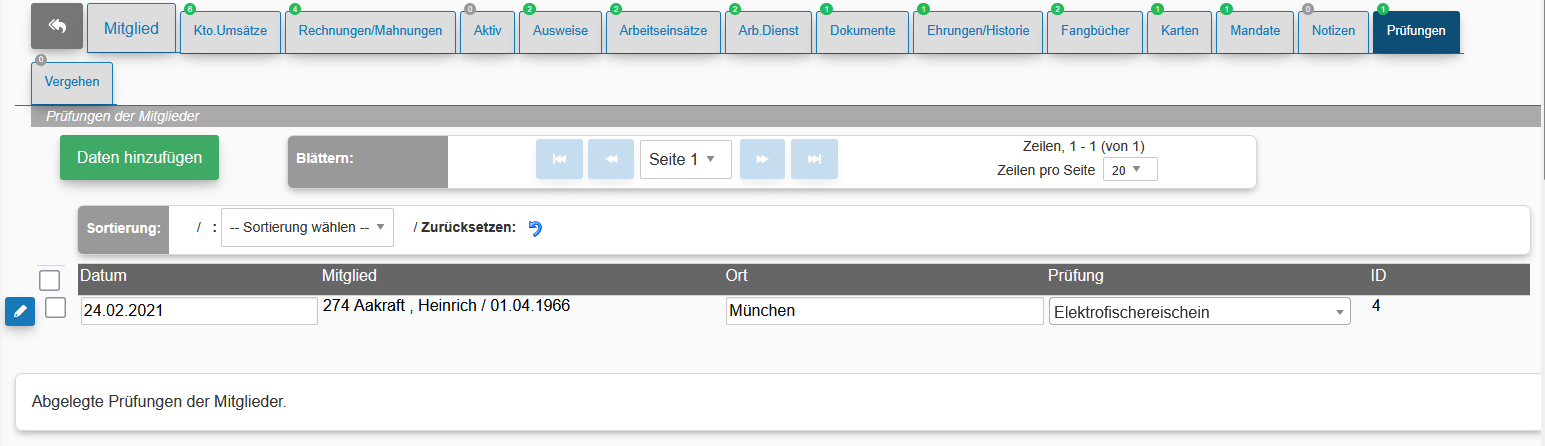Viewport: 1545px width, 446px height.
Task: Click the Daten hinzufügen button
Action: (139, 158)
